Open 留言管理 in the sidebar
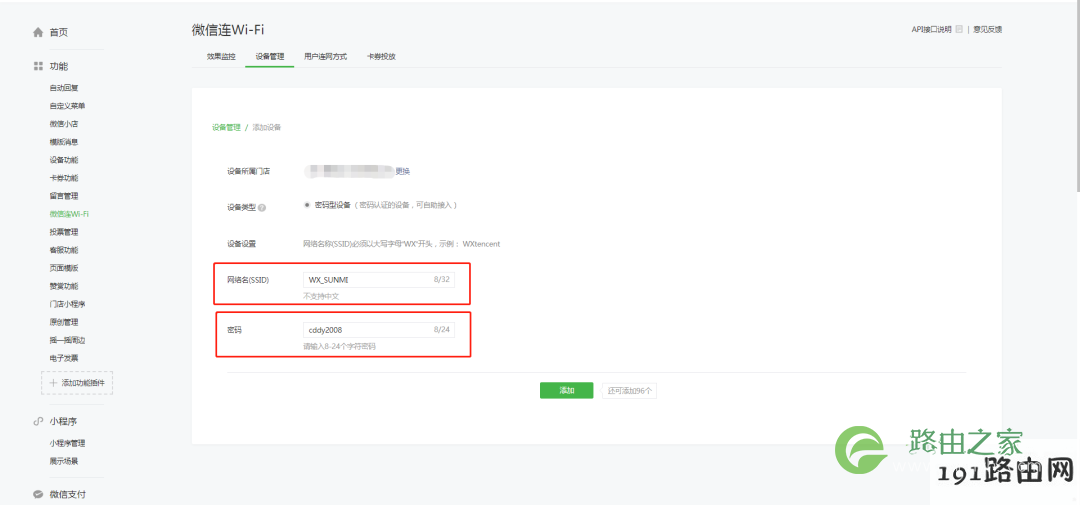Image resolution: width=1080 pixels, height=505 pixels. coord(63,196)
